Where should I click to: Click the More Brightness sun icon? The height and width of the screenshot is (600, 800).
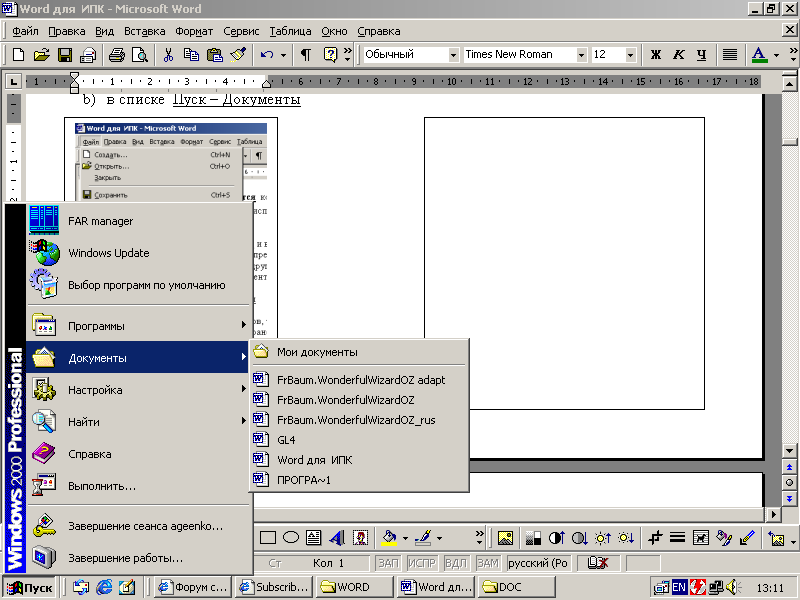[x=603, y=538]
